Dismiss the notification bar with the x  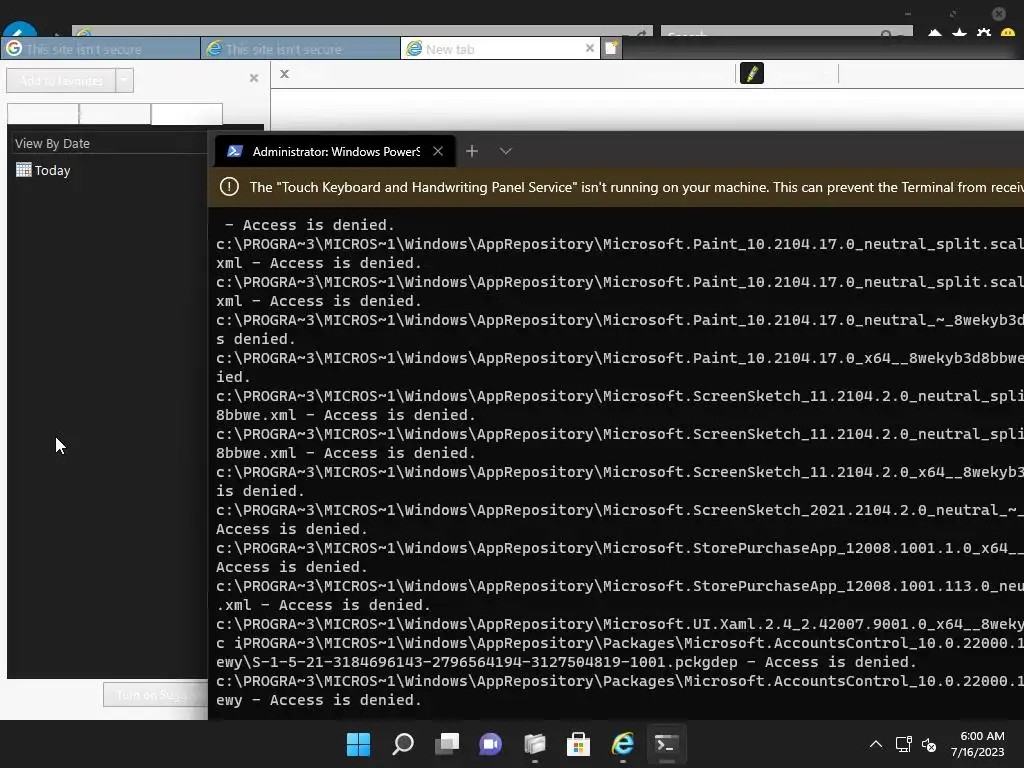coord(284,74)
